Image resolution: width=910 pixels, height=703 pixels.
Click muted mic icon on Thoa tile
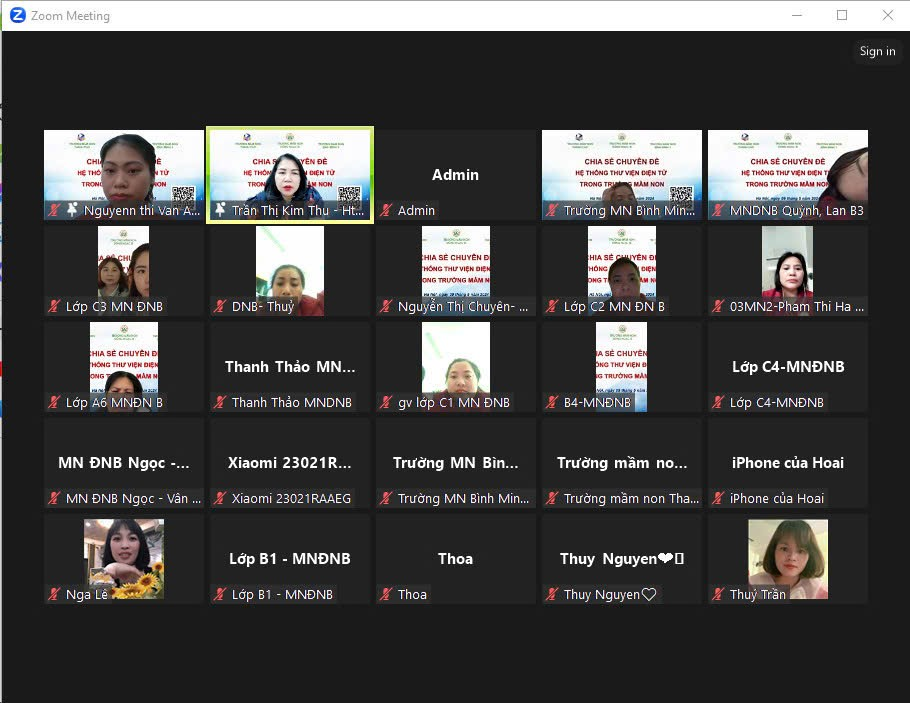[x=387, y=595]
